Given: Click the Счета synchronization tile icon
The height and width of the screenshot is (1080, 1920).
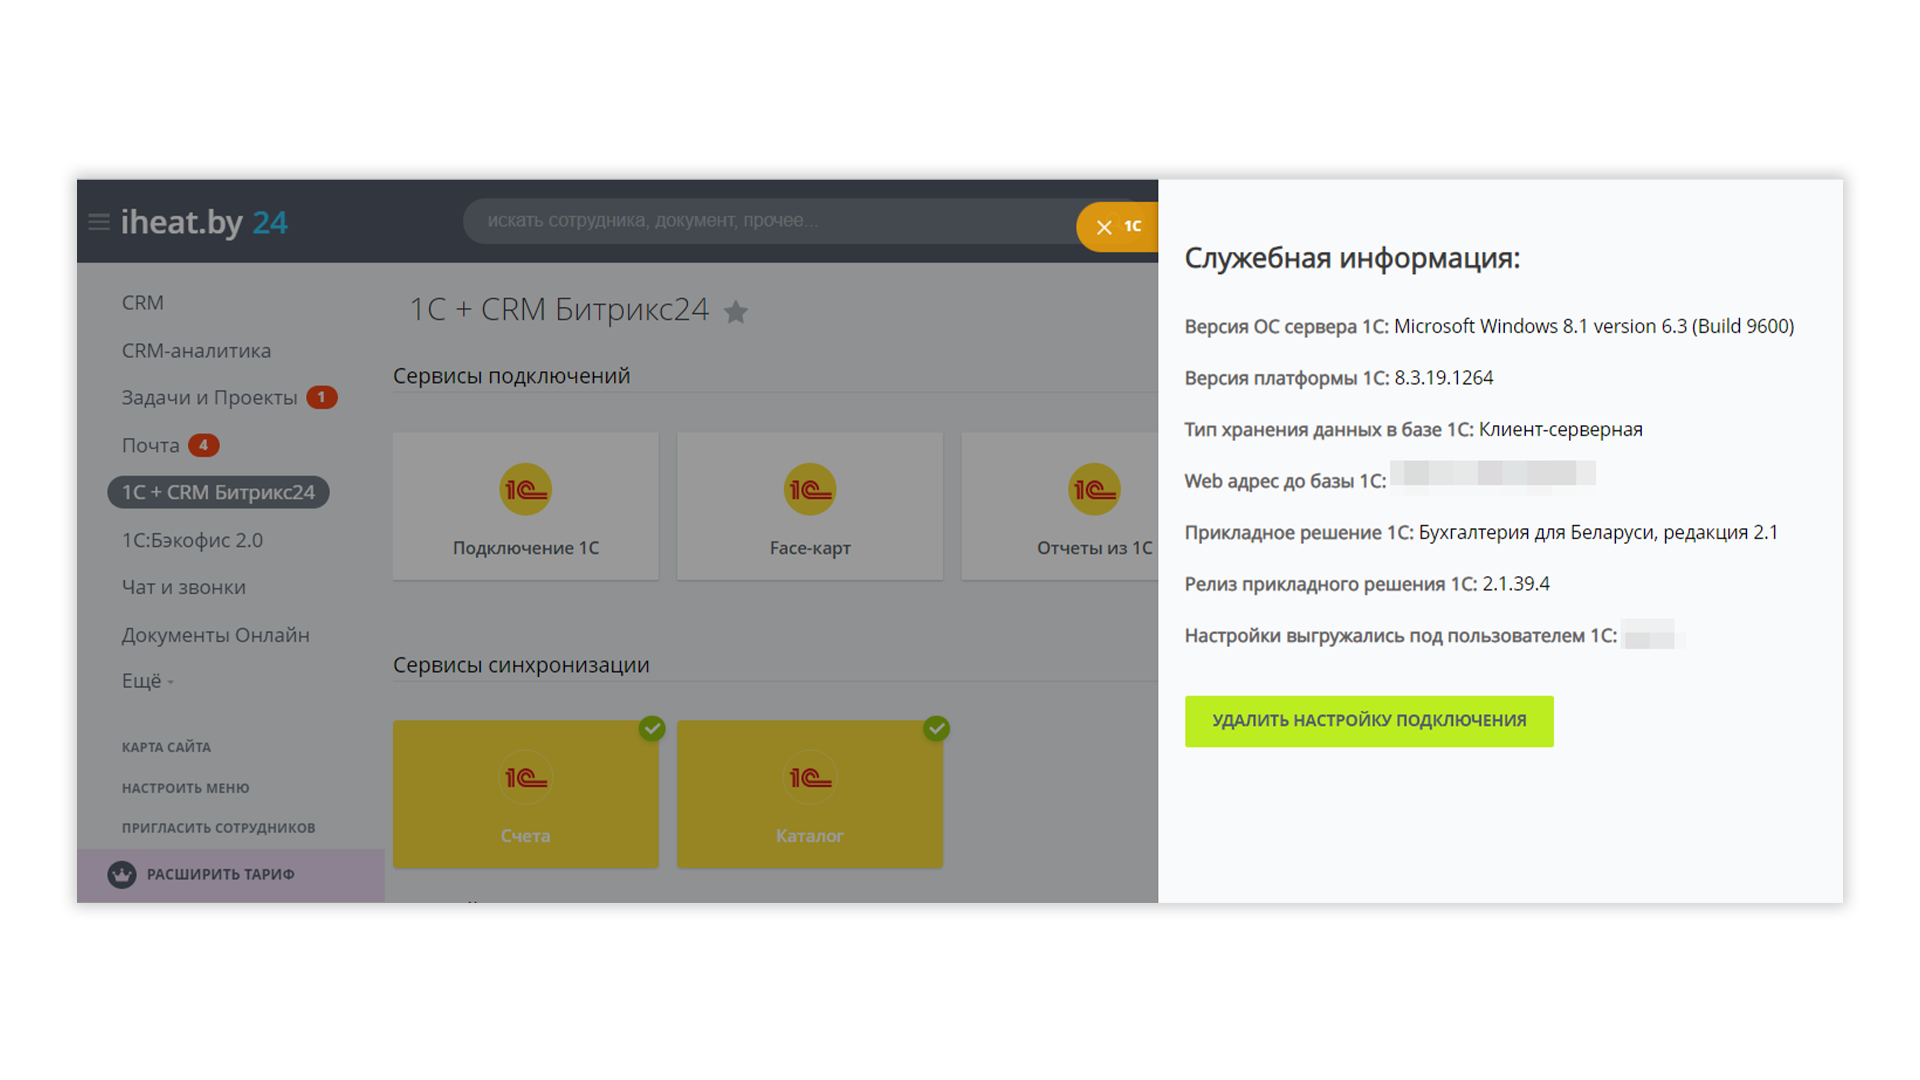Looking at the screenshot, I should [x=525, y=778].
